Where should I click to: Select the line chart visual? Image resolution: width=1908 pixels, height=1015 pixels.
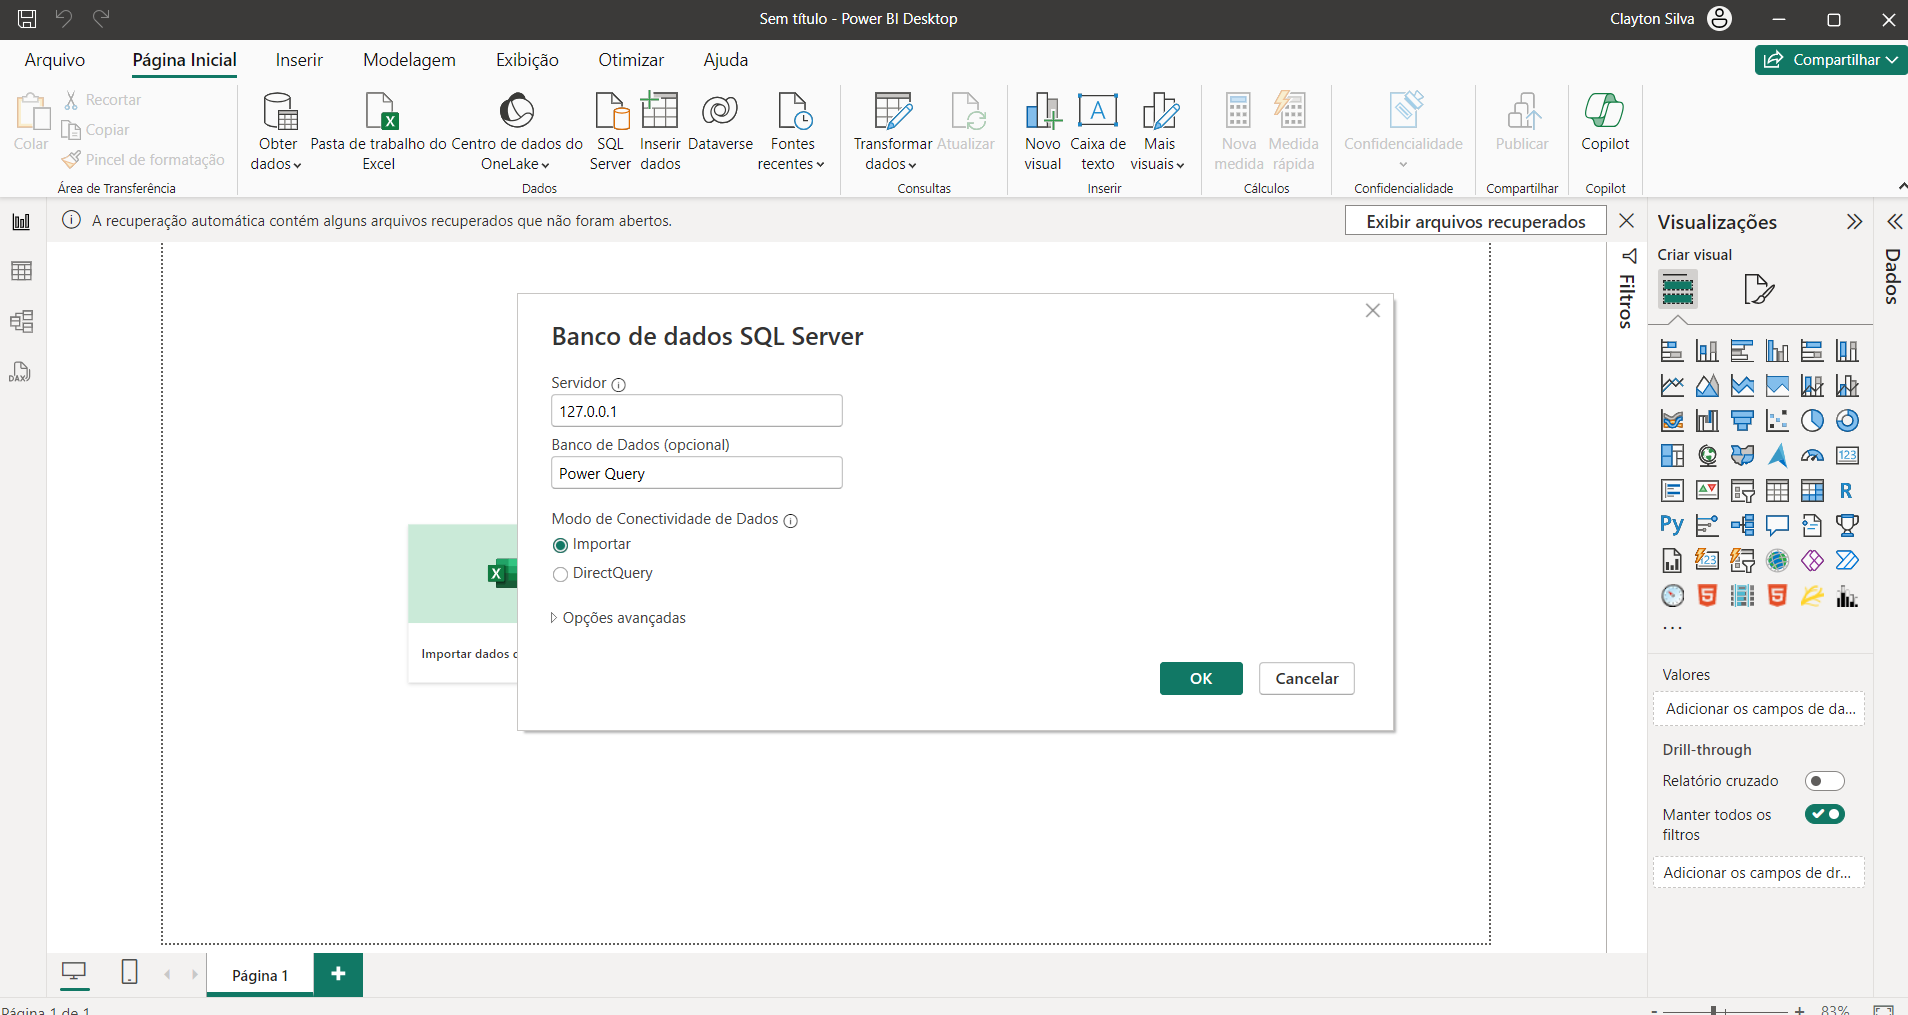[x=1672, y=386]
